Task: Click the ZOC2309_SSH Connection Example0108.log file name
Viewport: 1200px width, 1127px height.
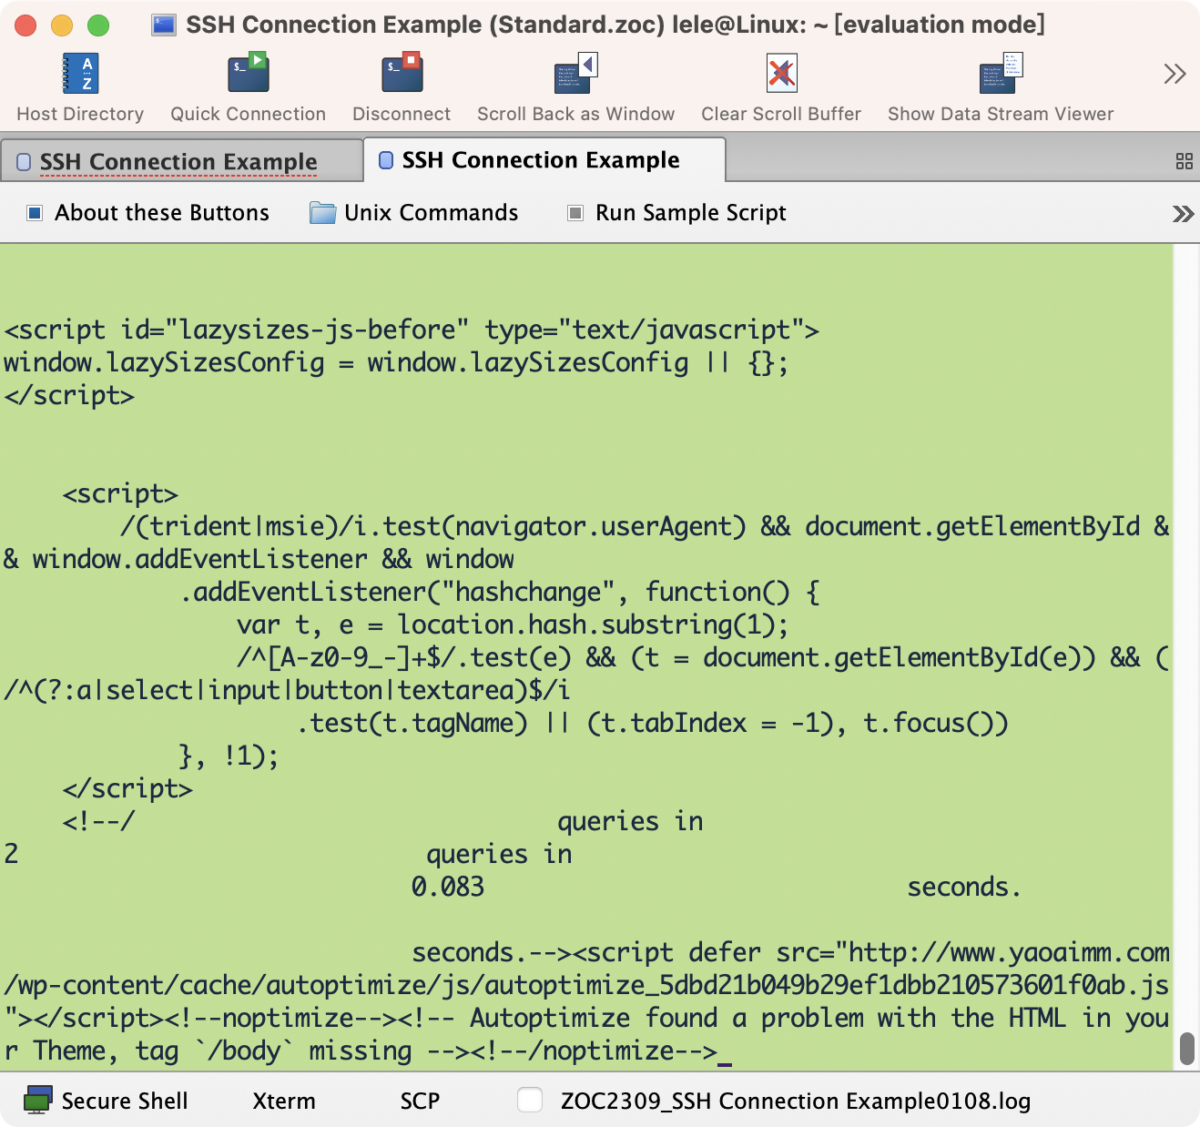Action: tap(796, 1101)
